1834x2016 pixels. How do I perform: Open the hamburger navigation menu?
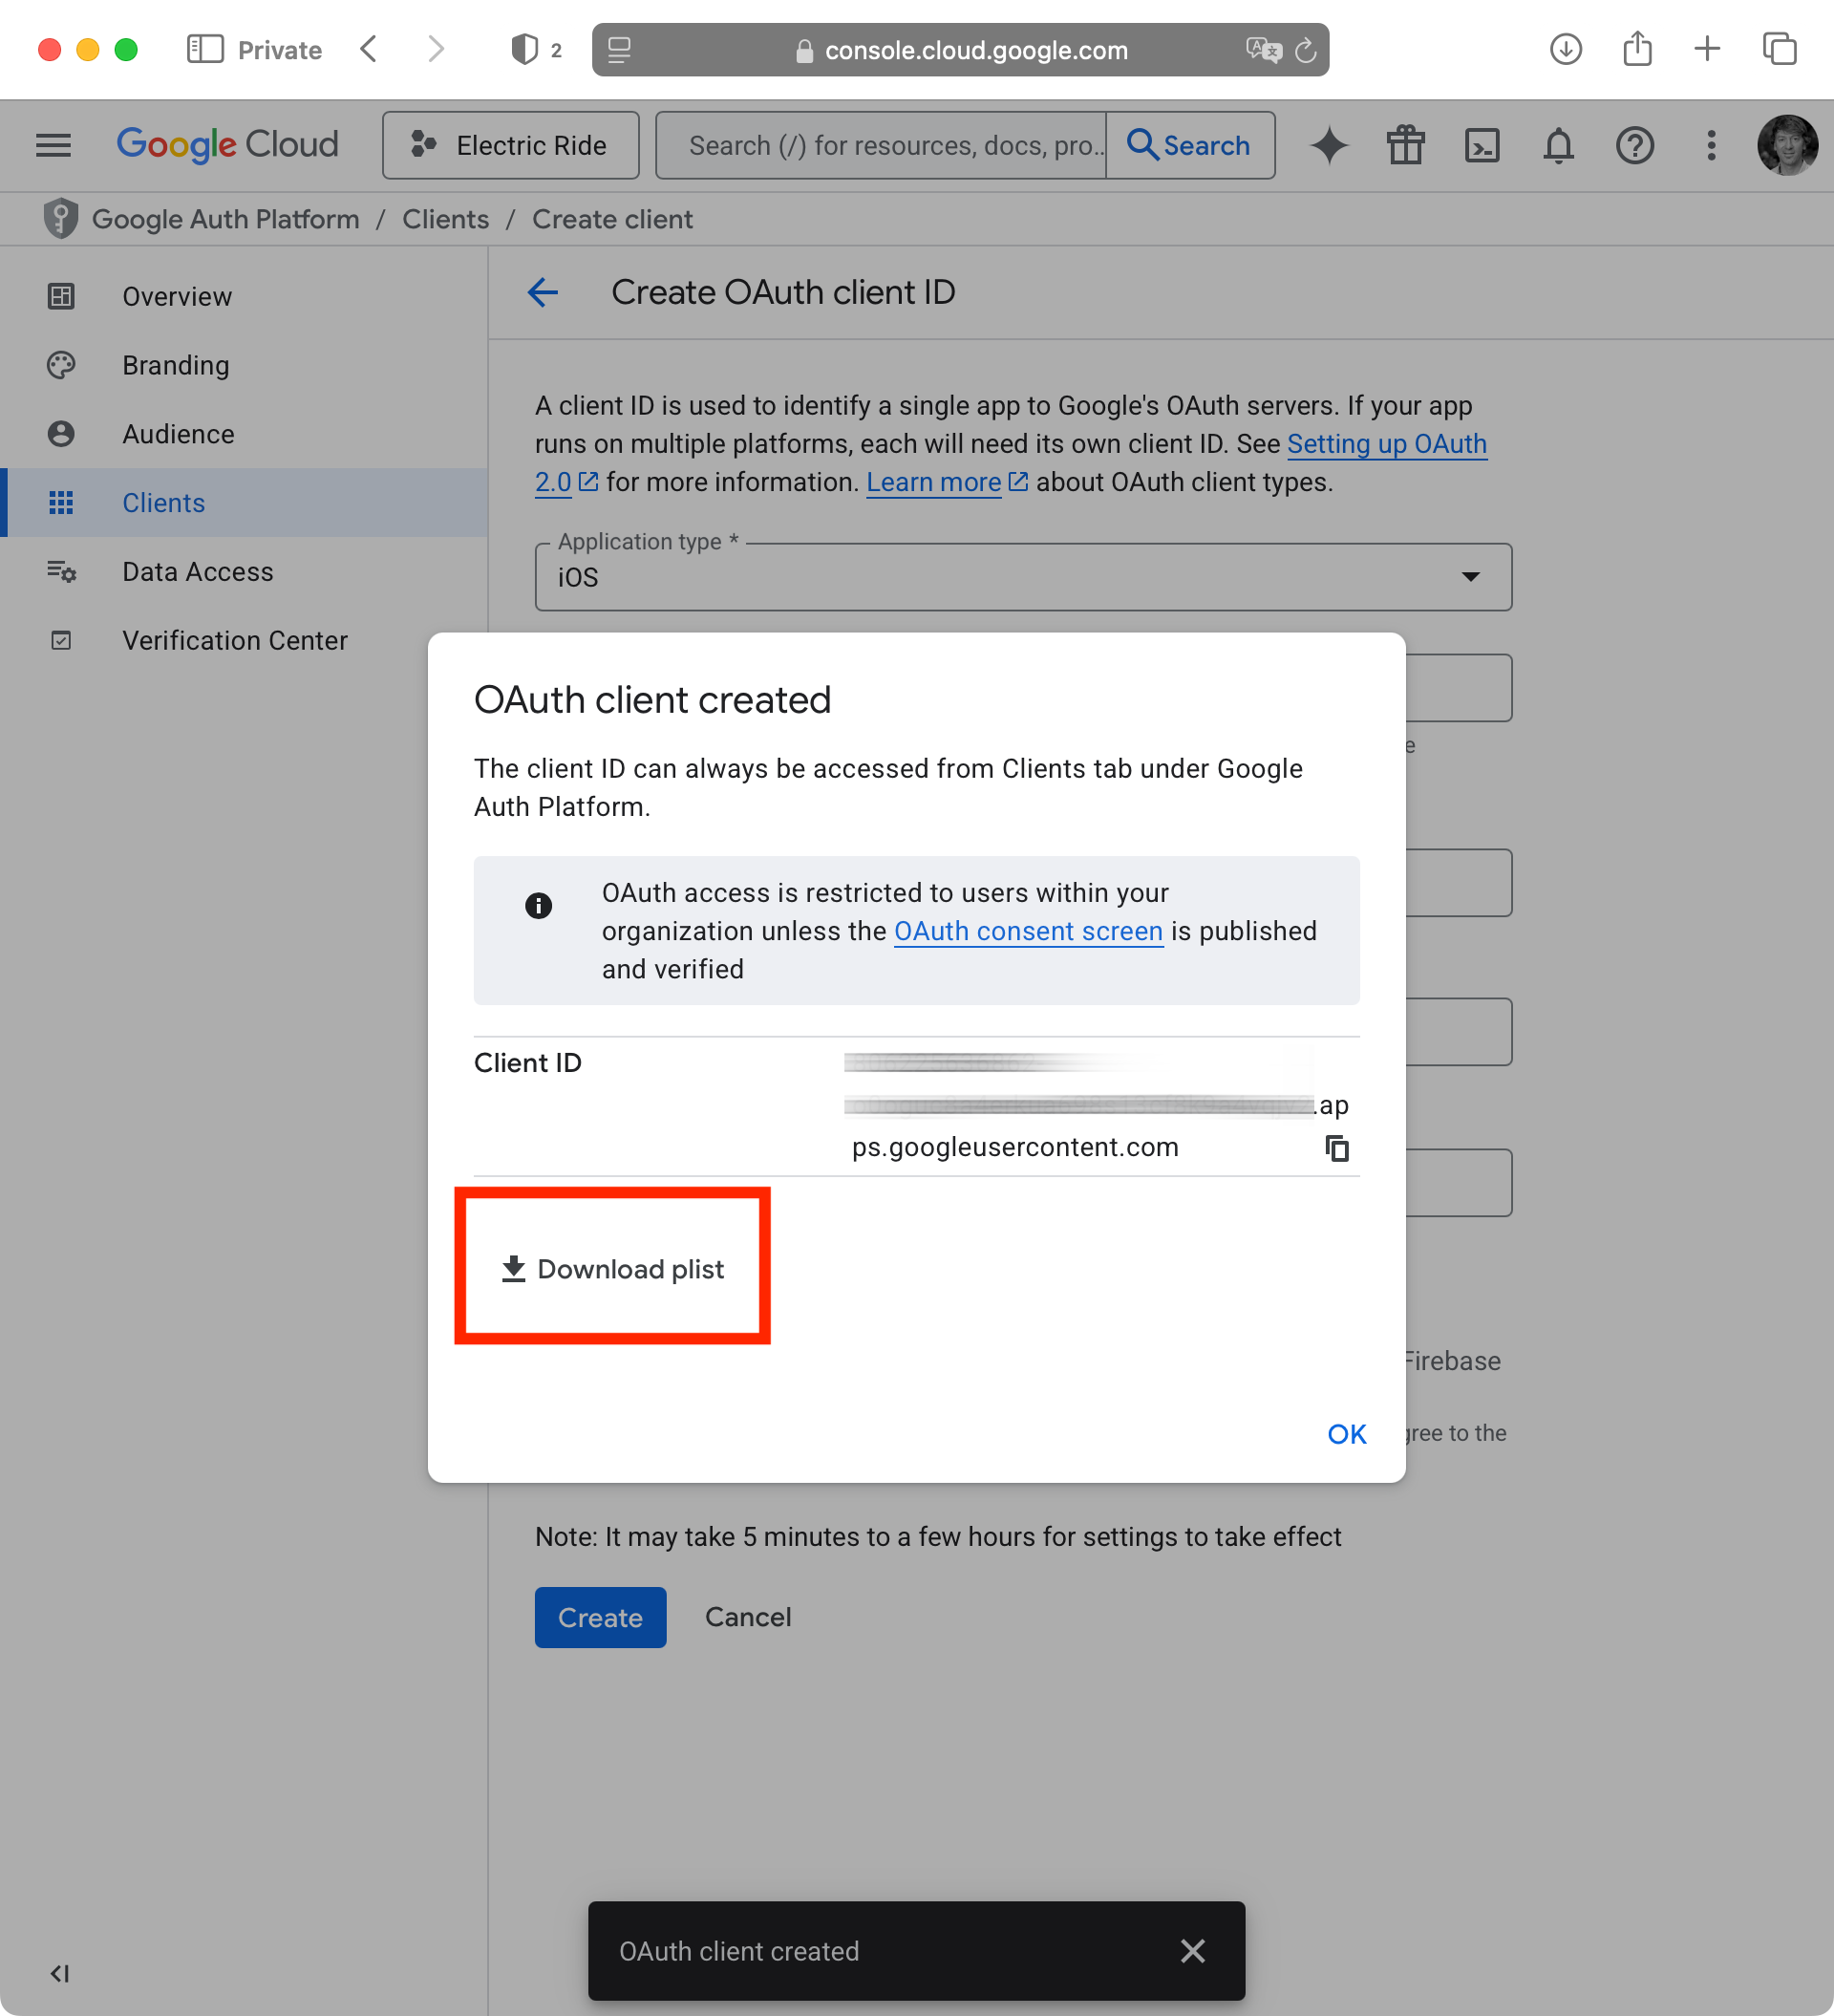53,146
